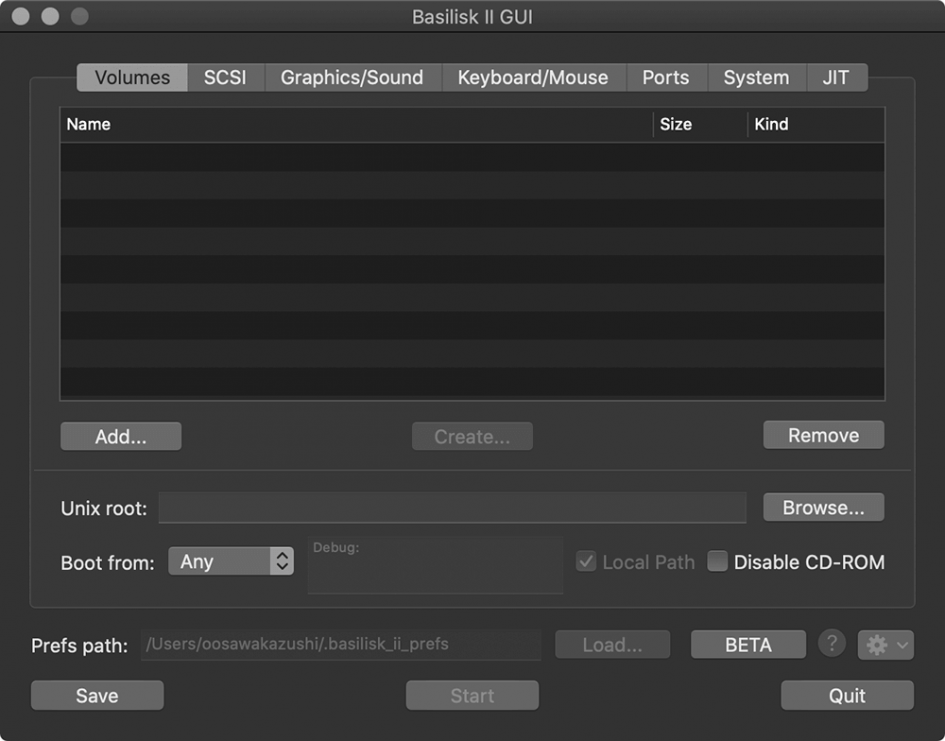Switch to the Volumes tab
The image size is (945, 741).
[132, 78]
